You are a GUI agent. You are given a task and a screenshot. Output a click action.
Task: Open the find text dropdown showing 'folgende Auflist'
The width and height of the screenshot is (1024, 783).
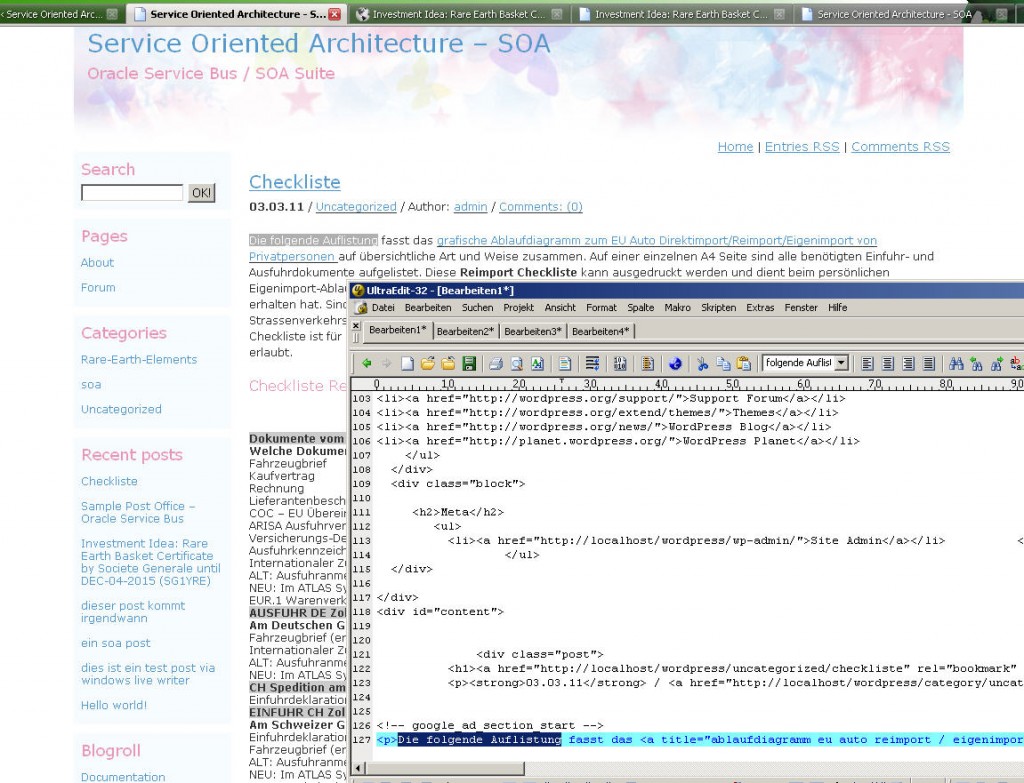pos(842,362)
